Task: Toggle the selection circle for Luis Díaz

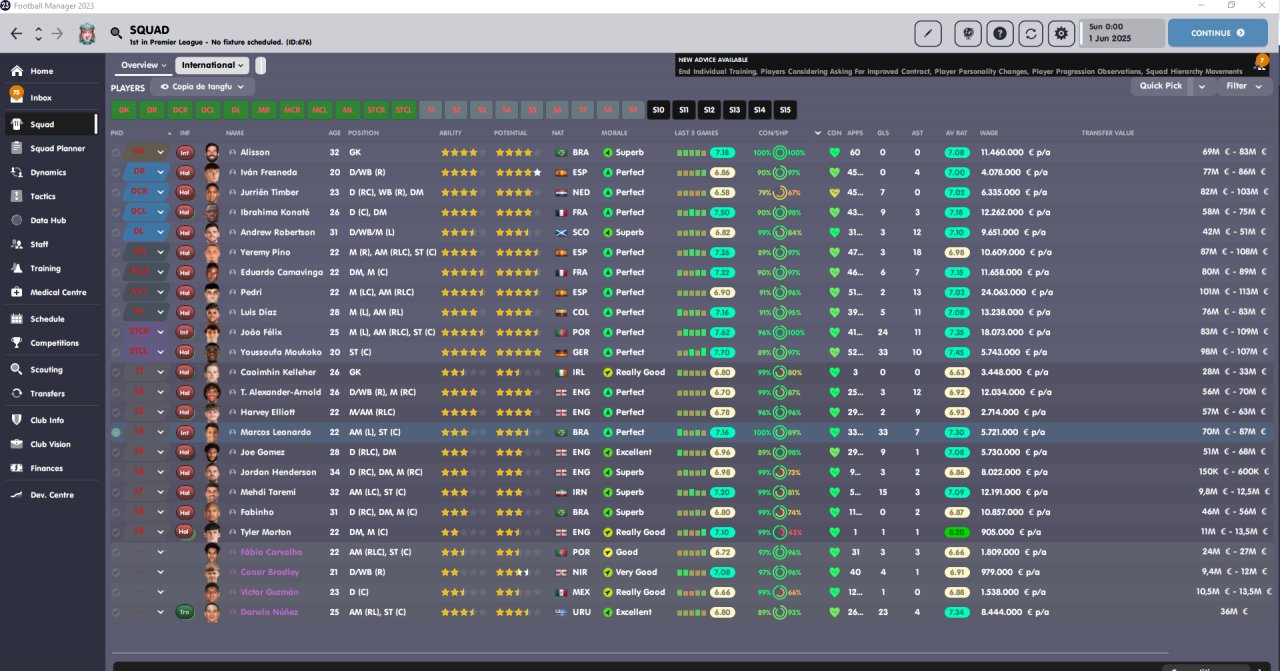Action: point(116,312)
